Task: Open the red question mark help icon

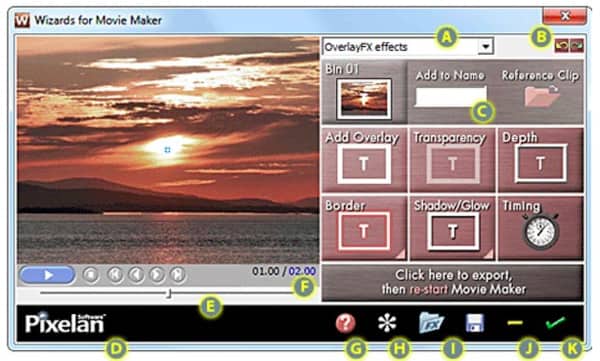Action: click(x=345, y=323)
